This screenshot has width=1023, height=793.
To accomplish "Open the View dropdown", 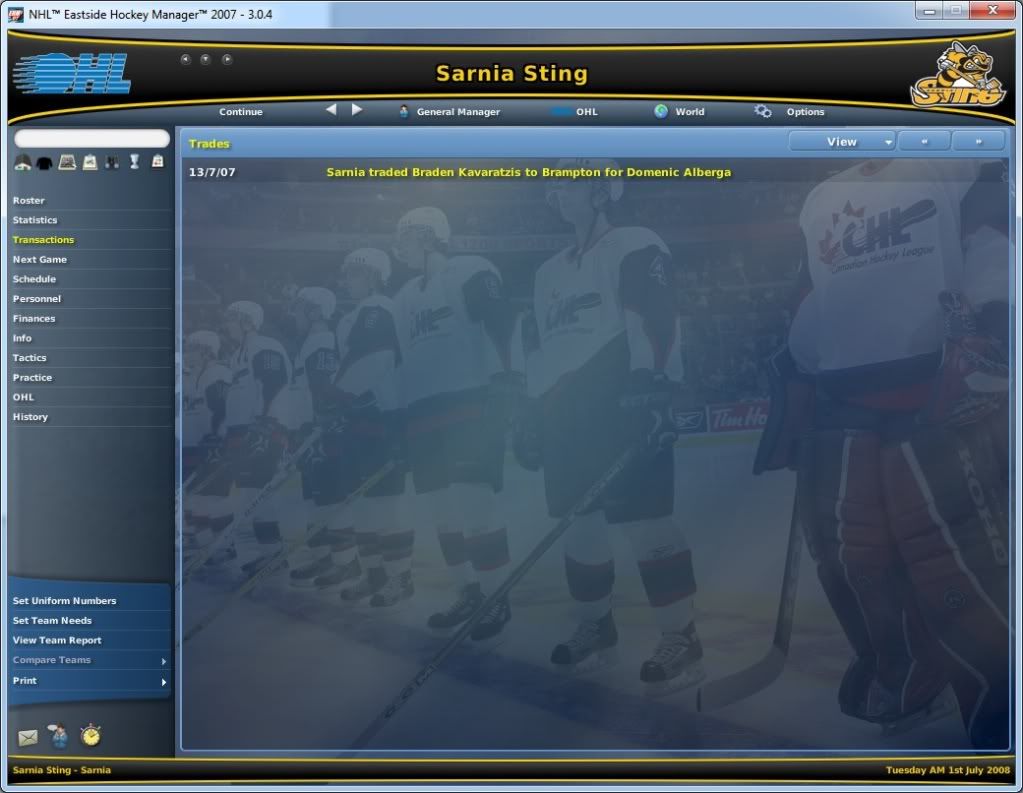I will click(842, 142).
